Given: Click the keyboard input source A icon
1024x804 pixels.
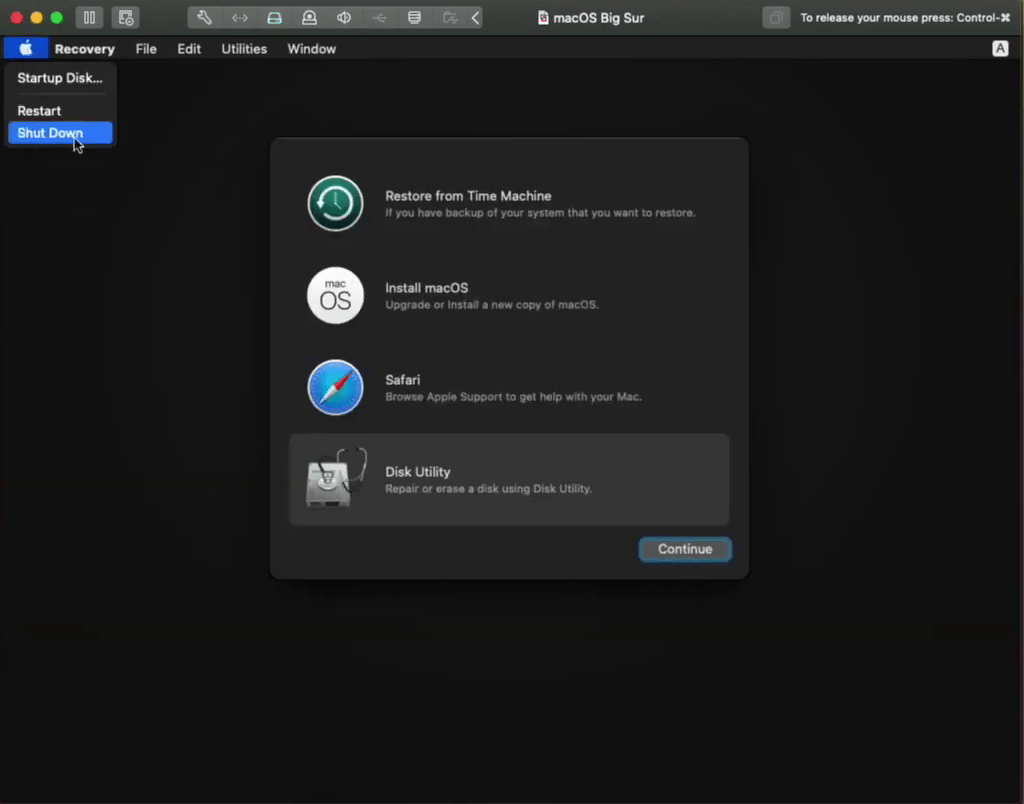Looking at the screenshot, I should [1000, 48].
